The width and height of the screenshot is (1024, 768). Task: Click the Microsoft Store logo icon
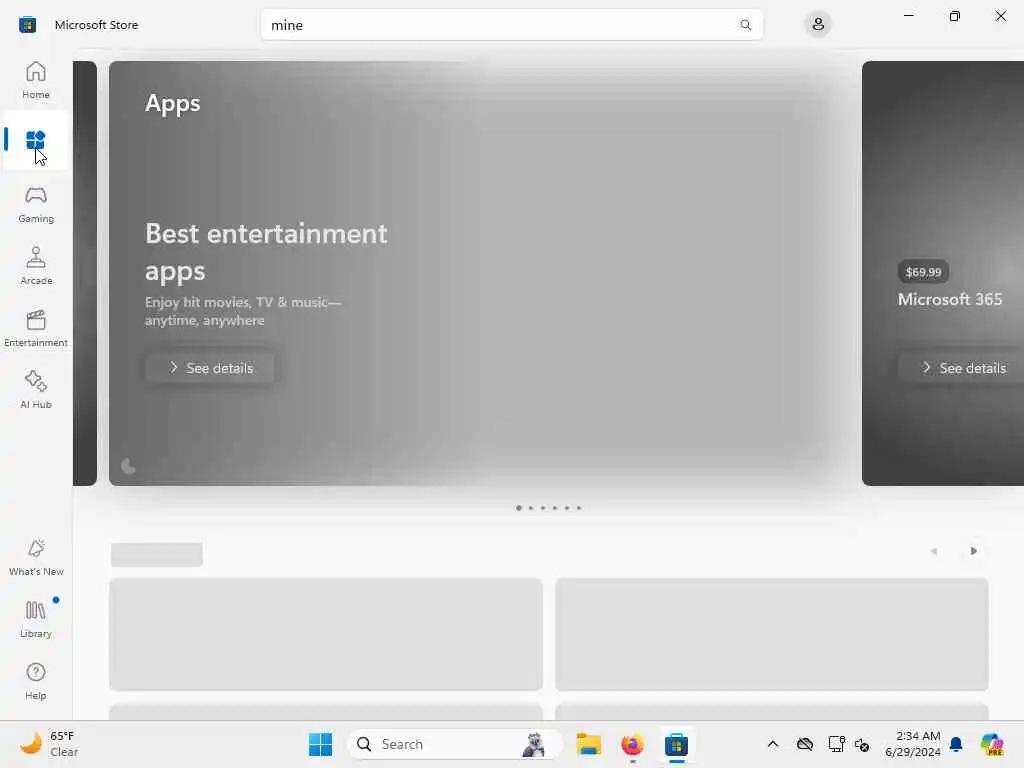(27, 25)
